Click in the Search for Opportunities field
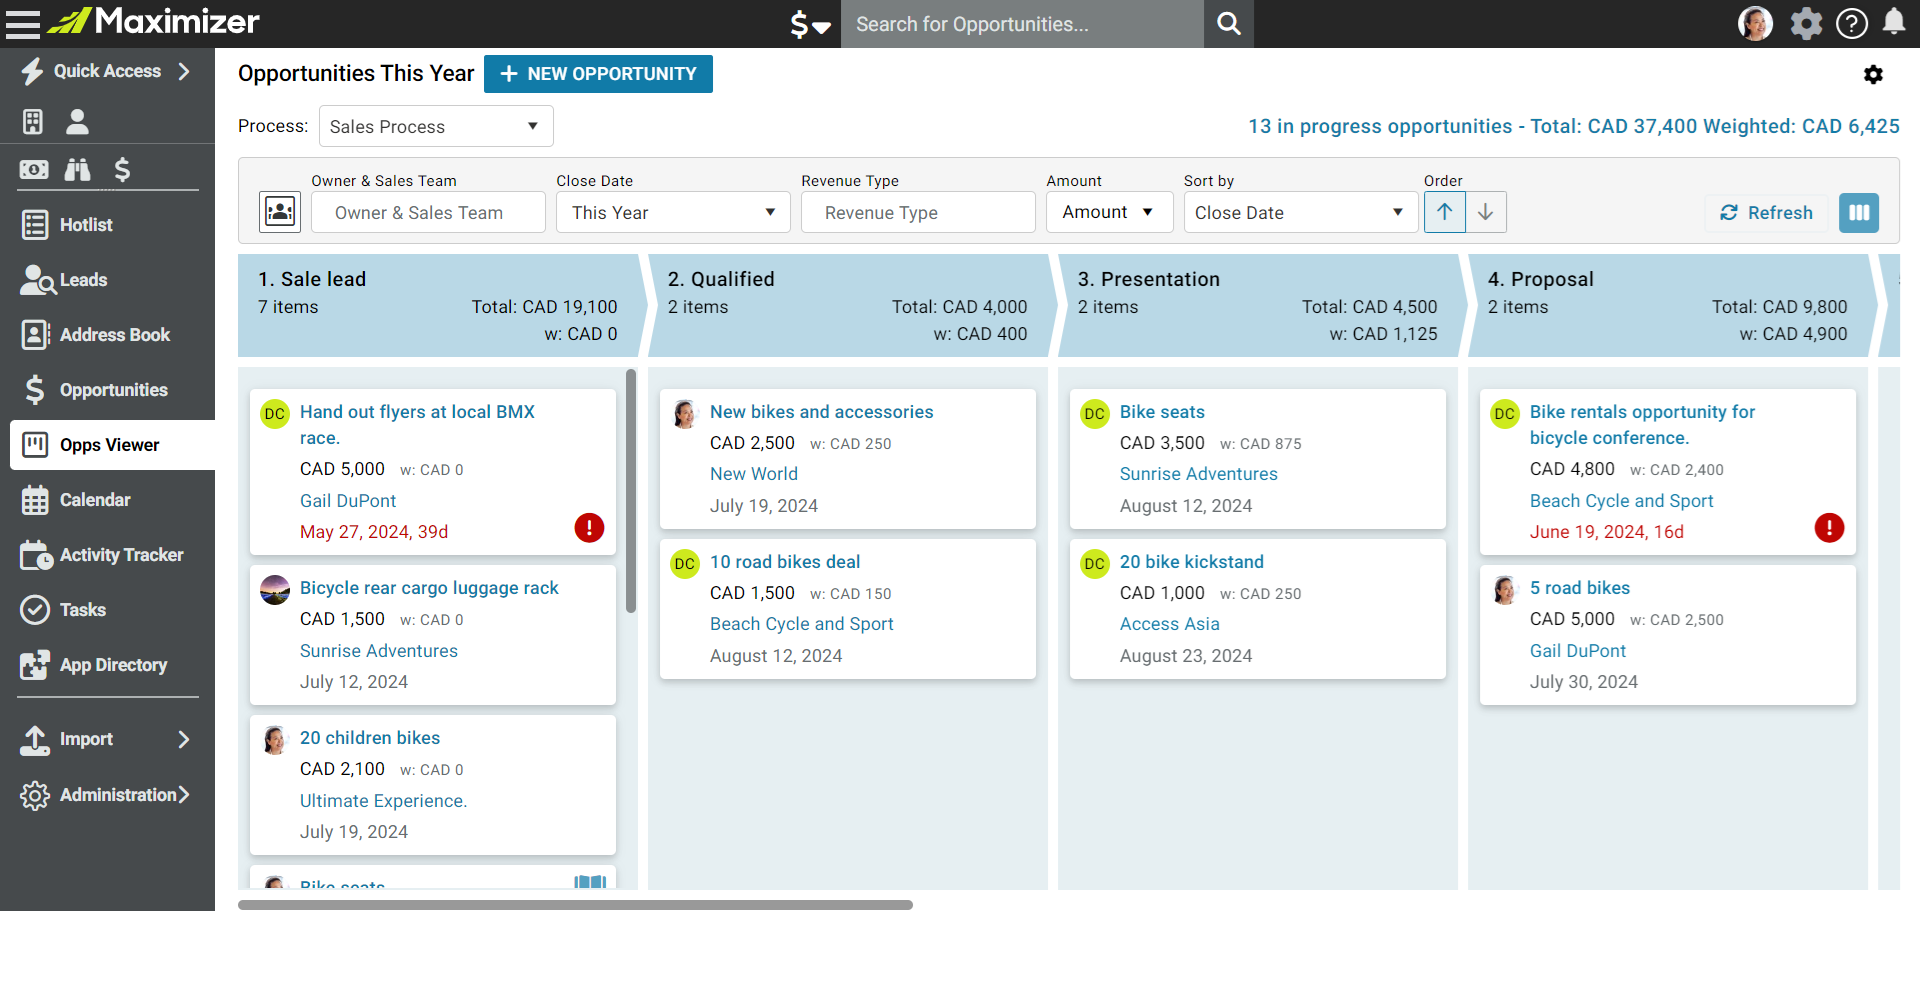Image resolution: width=1920 pixels, height=989 pixels. click(1022, 24)
